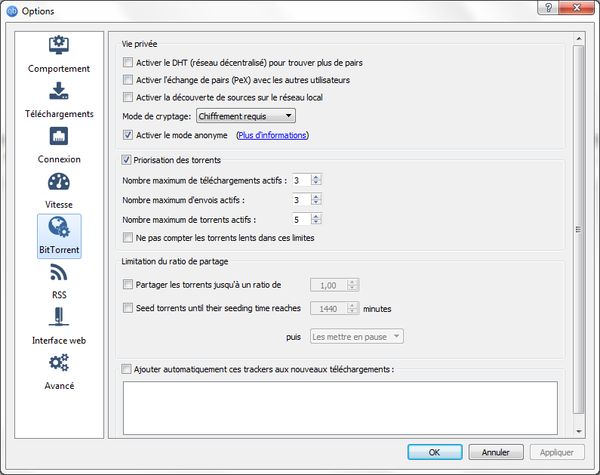Enable local network source discovery checkbox
The image size is (600, 475).
click(128, 97)
